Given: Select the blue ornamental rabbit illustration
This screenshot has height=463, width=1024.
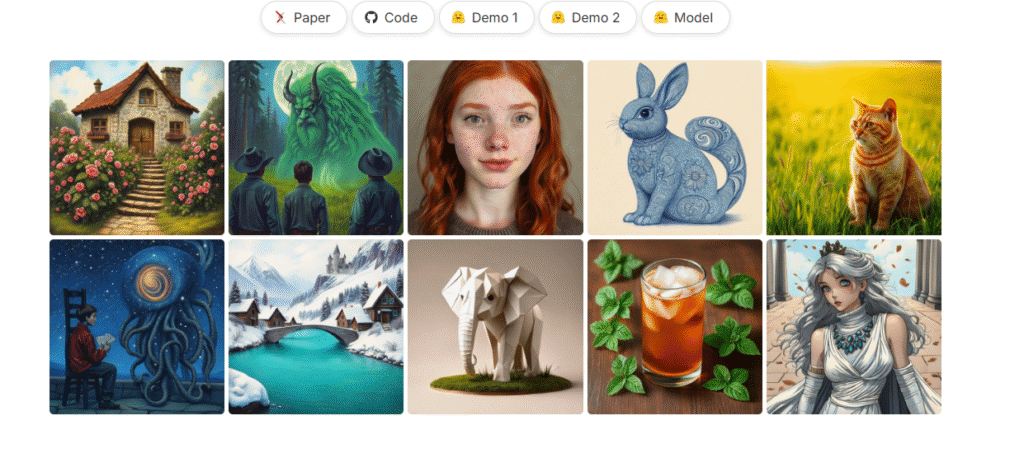Looking at the screenshot, I should [x=675, y=148].
